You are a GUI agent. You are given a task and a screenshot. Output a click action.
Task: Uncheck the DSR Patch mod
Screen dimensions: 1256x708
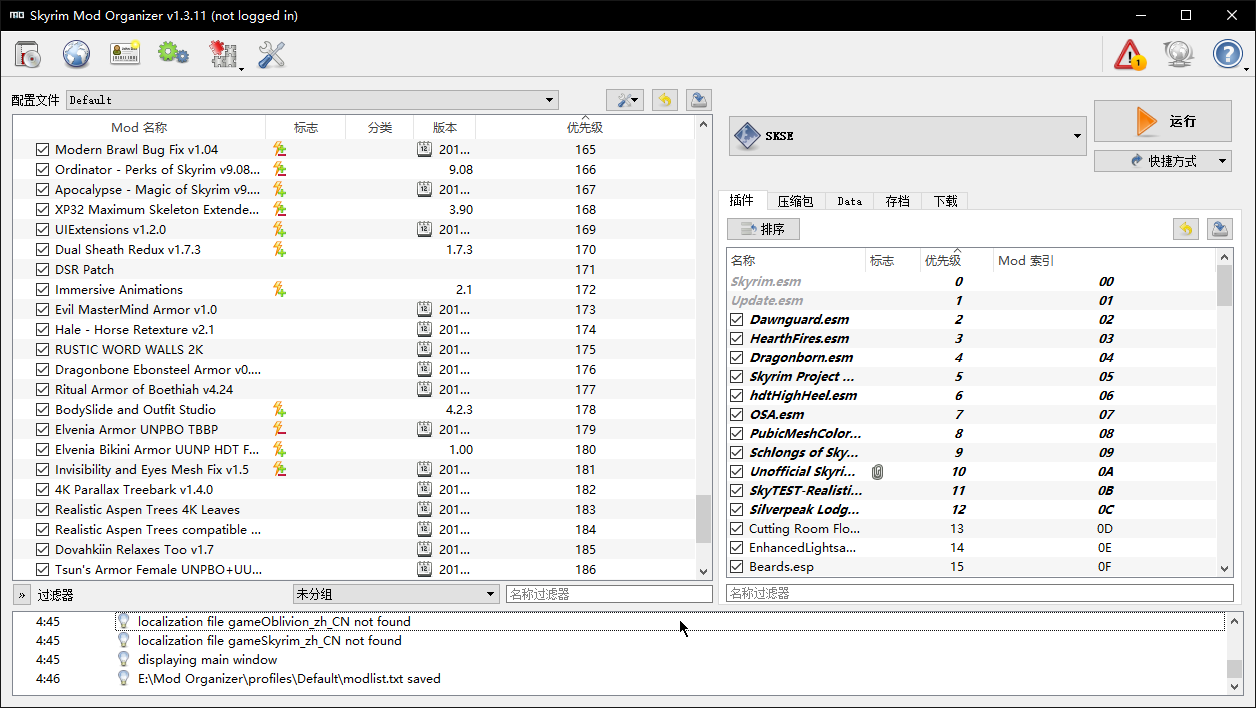tap(42, 269)
